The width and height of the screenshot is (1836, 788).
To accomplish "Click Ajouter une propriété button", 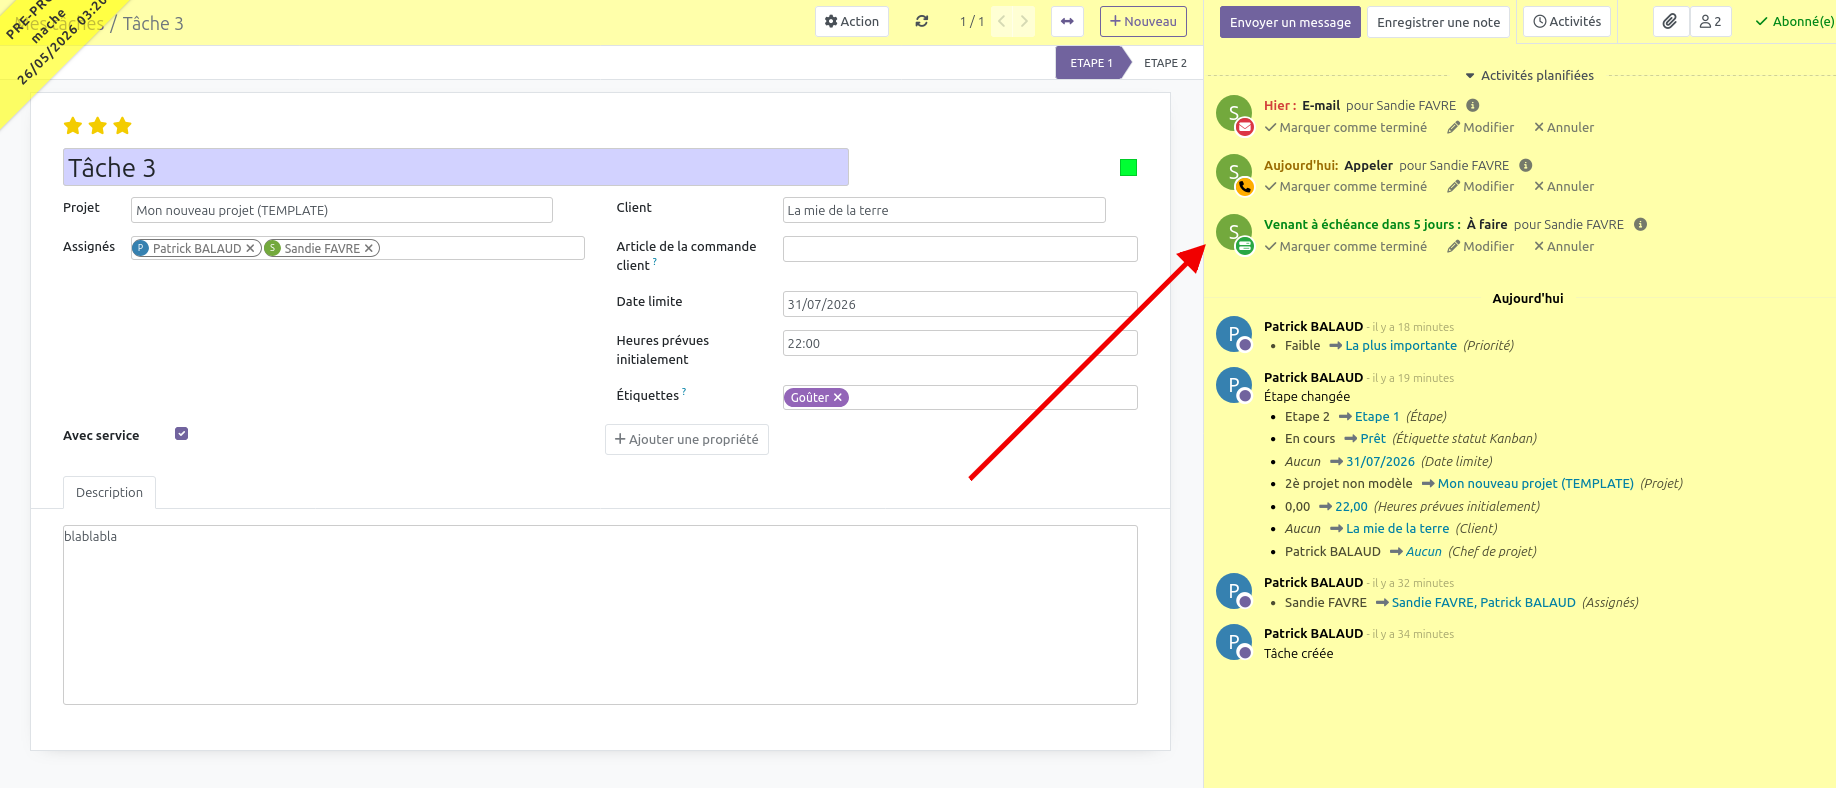I will (x=687, y=440).
